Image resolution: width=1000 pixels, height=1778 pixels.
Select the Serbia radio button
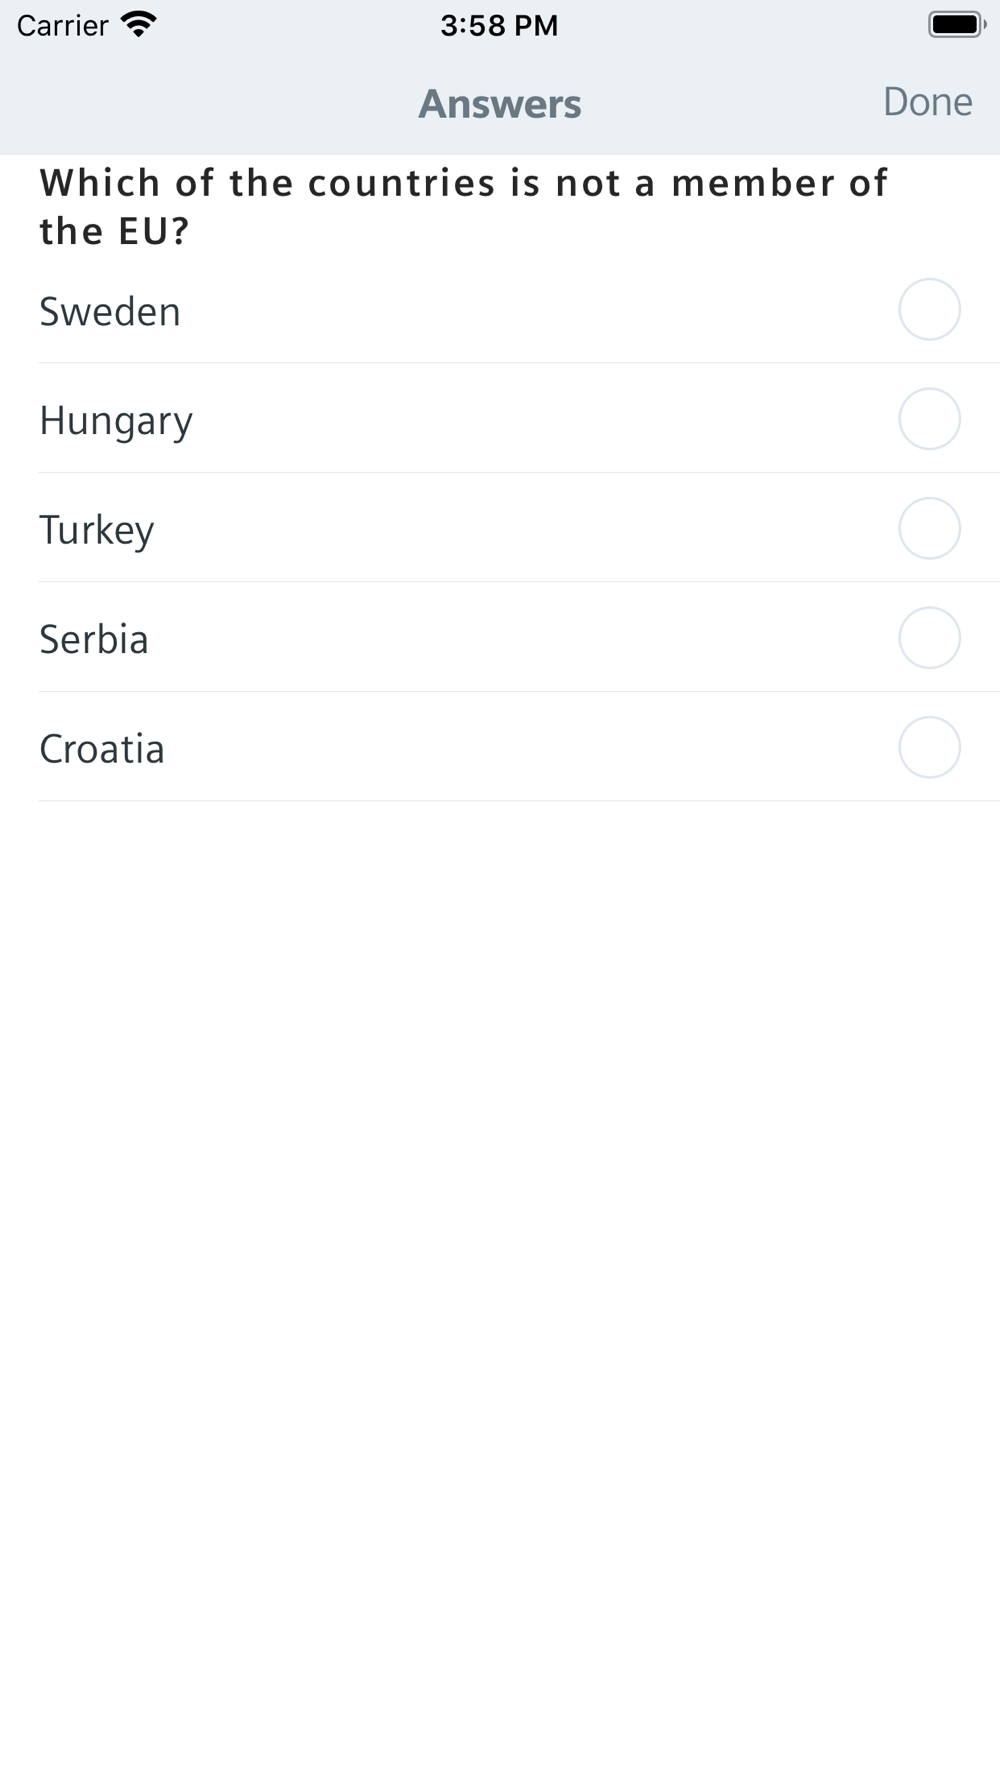[x=929, y=638]
